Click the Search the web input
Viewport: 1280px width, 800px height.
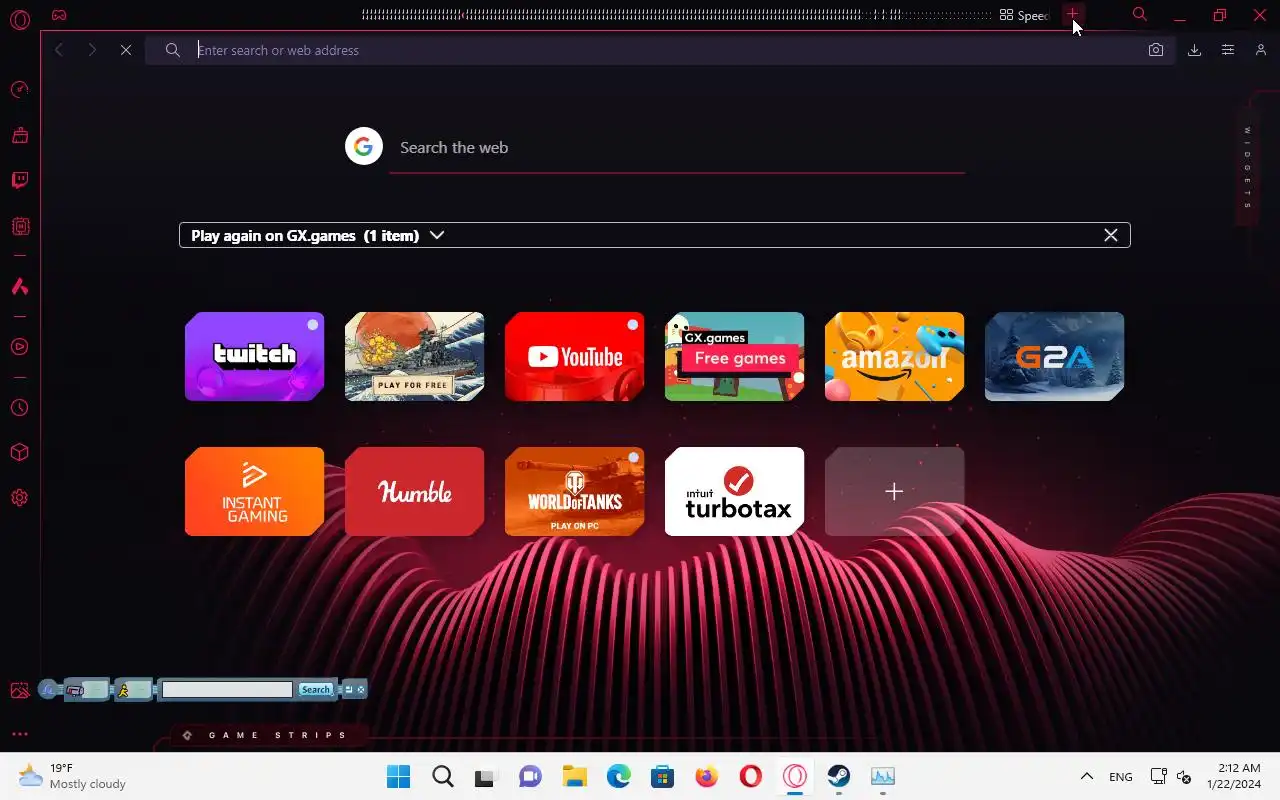[677, 148]
